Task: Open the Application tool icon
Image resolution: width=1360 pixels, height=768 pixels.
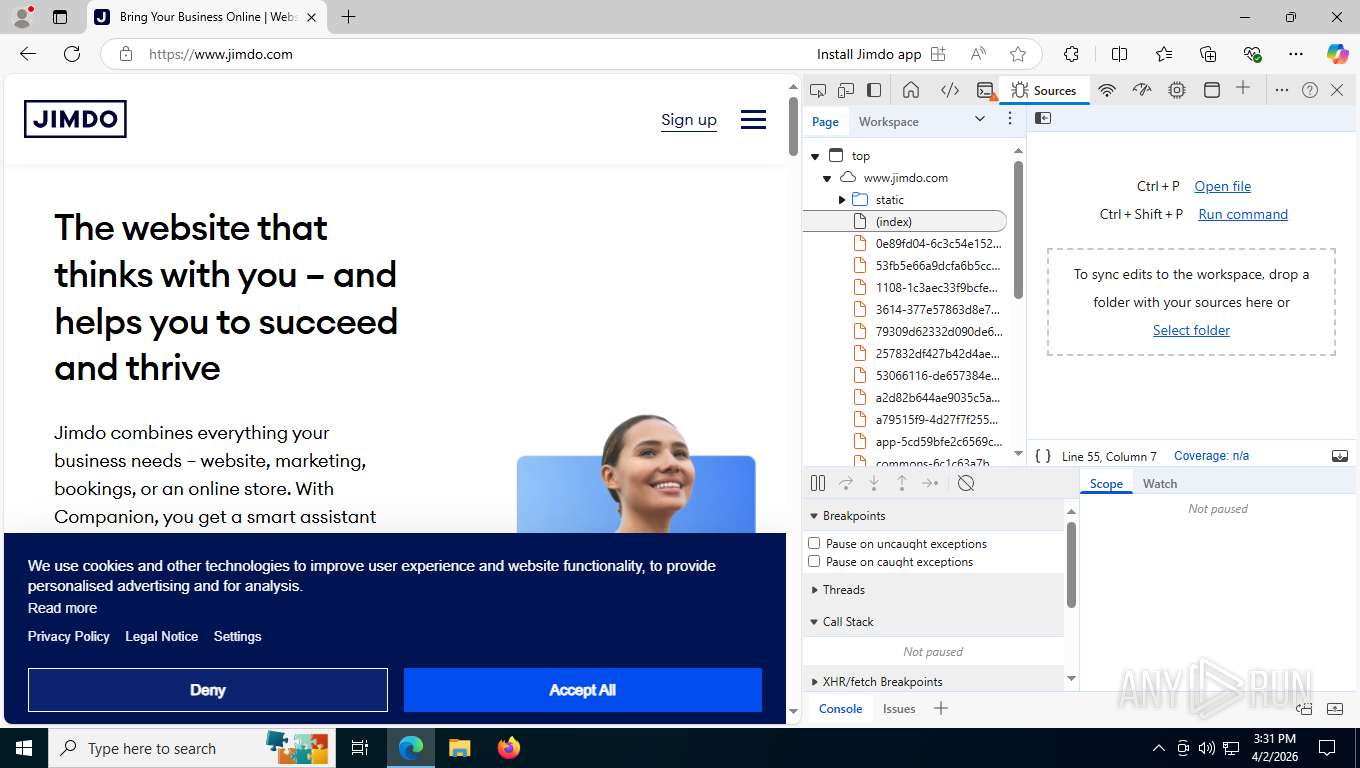Action: point(1212,90)
